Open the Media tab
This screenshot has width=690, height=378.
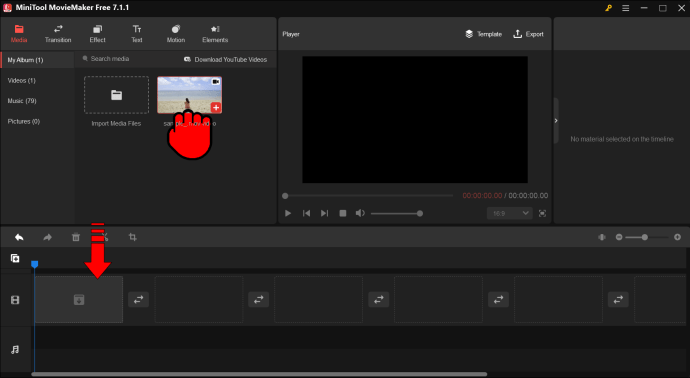coord(19,34)
